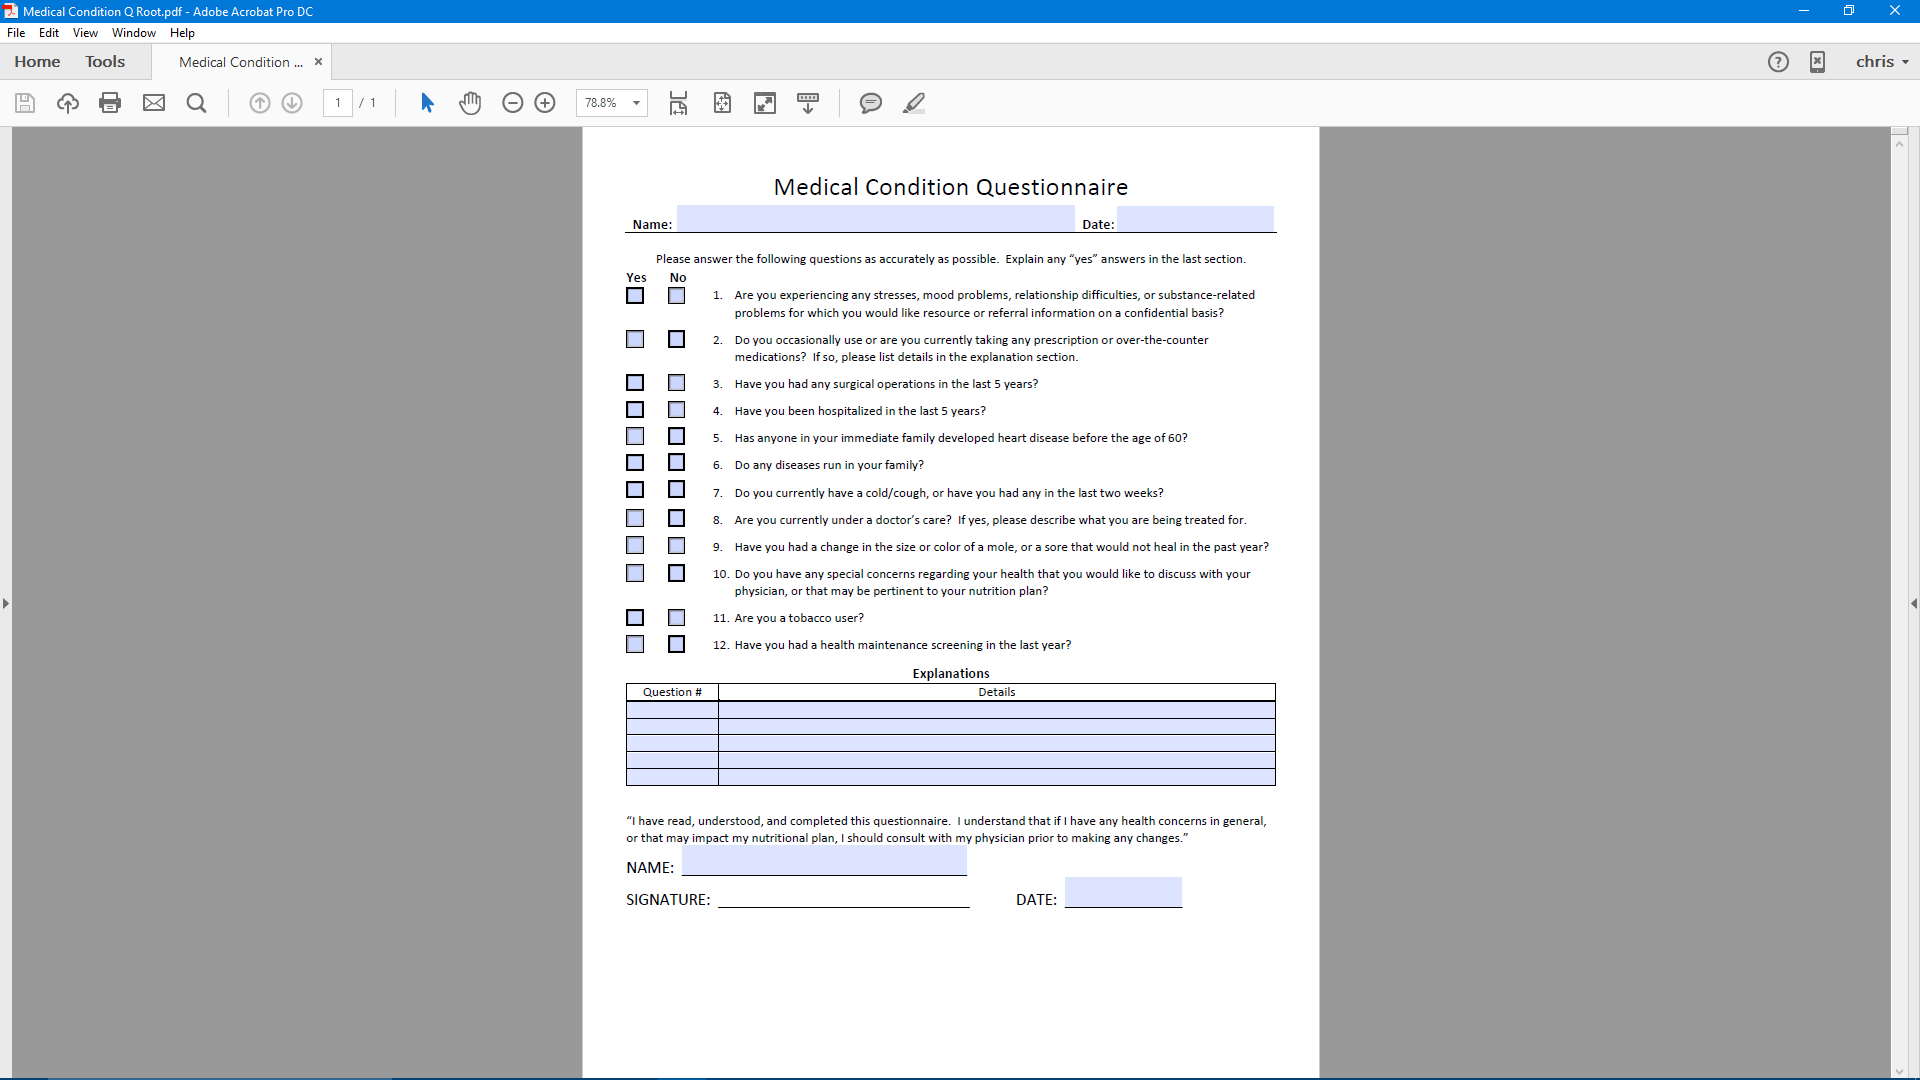Open the chris account dropdown
Image resolution: width=1920 pixels, height=1080 pixels.
[x=1882, y=62]
